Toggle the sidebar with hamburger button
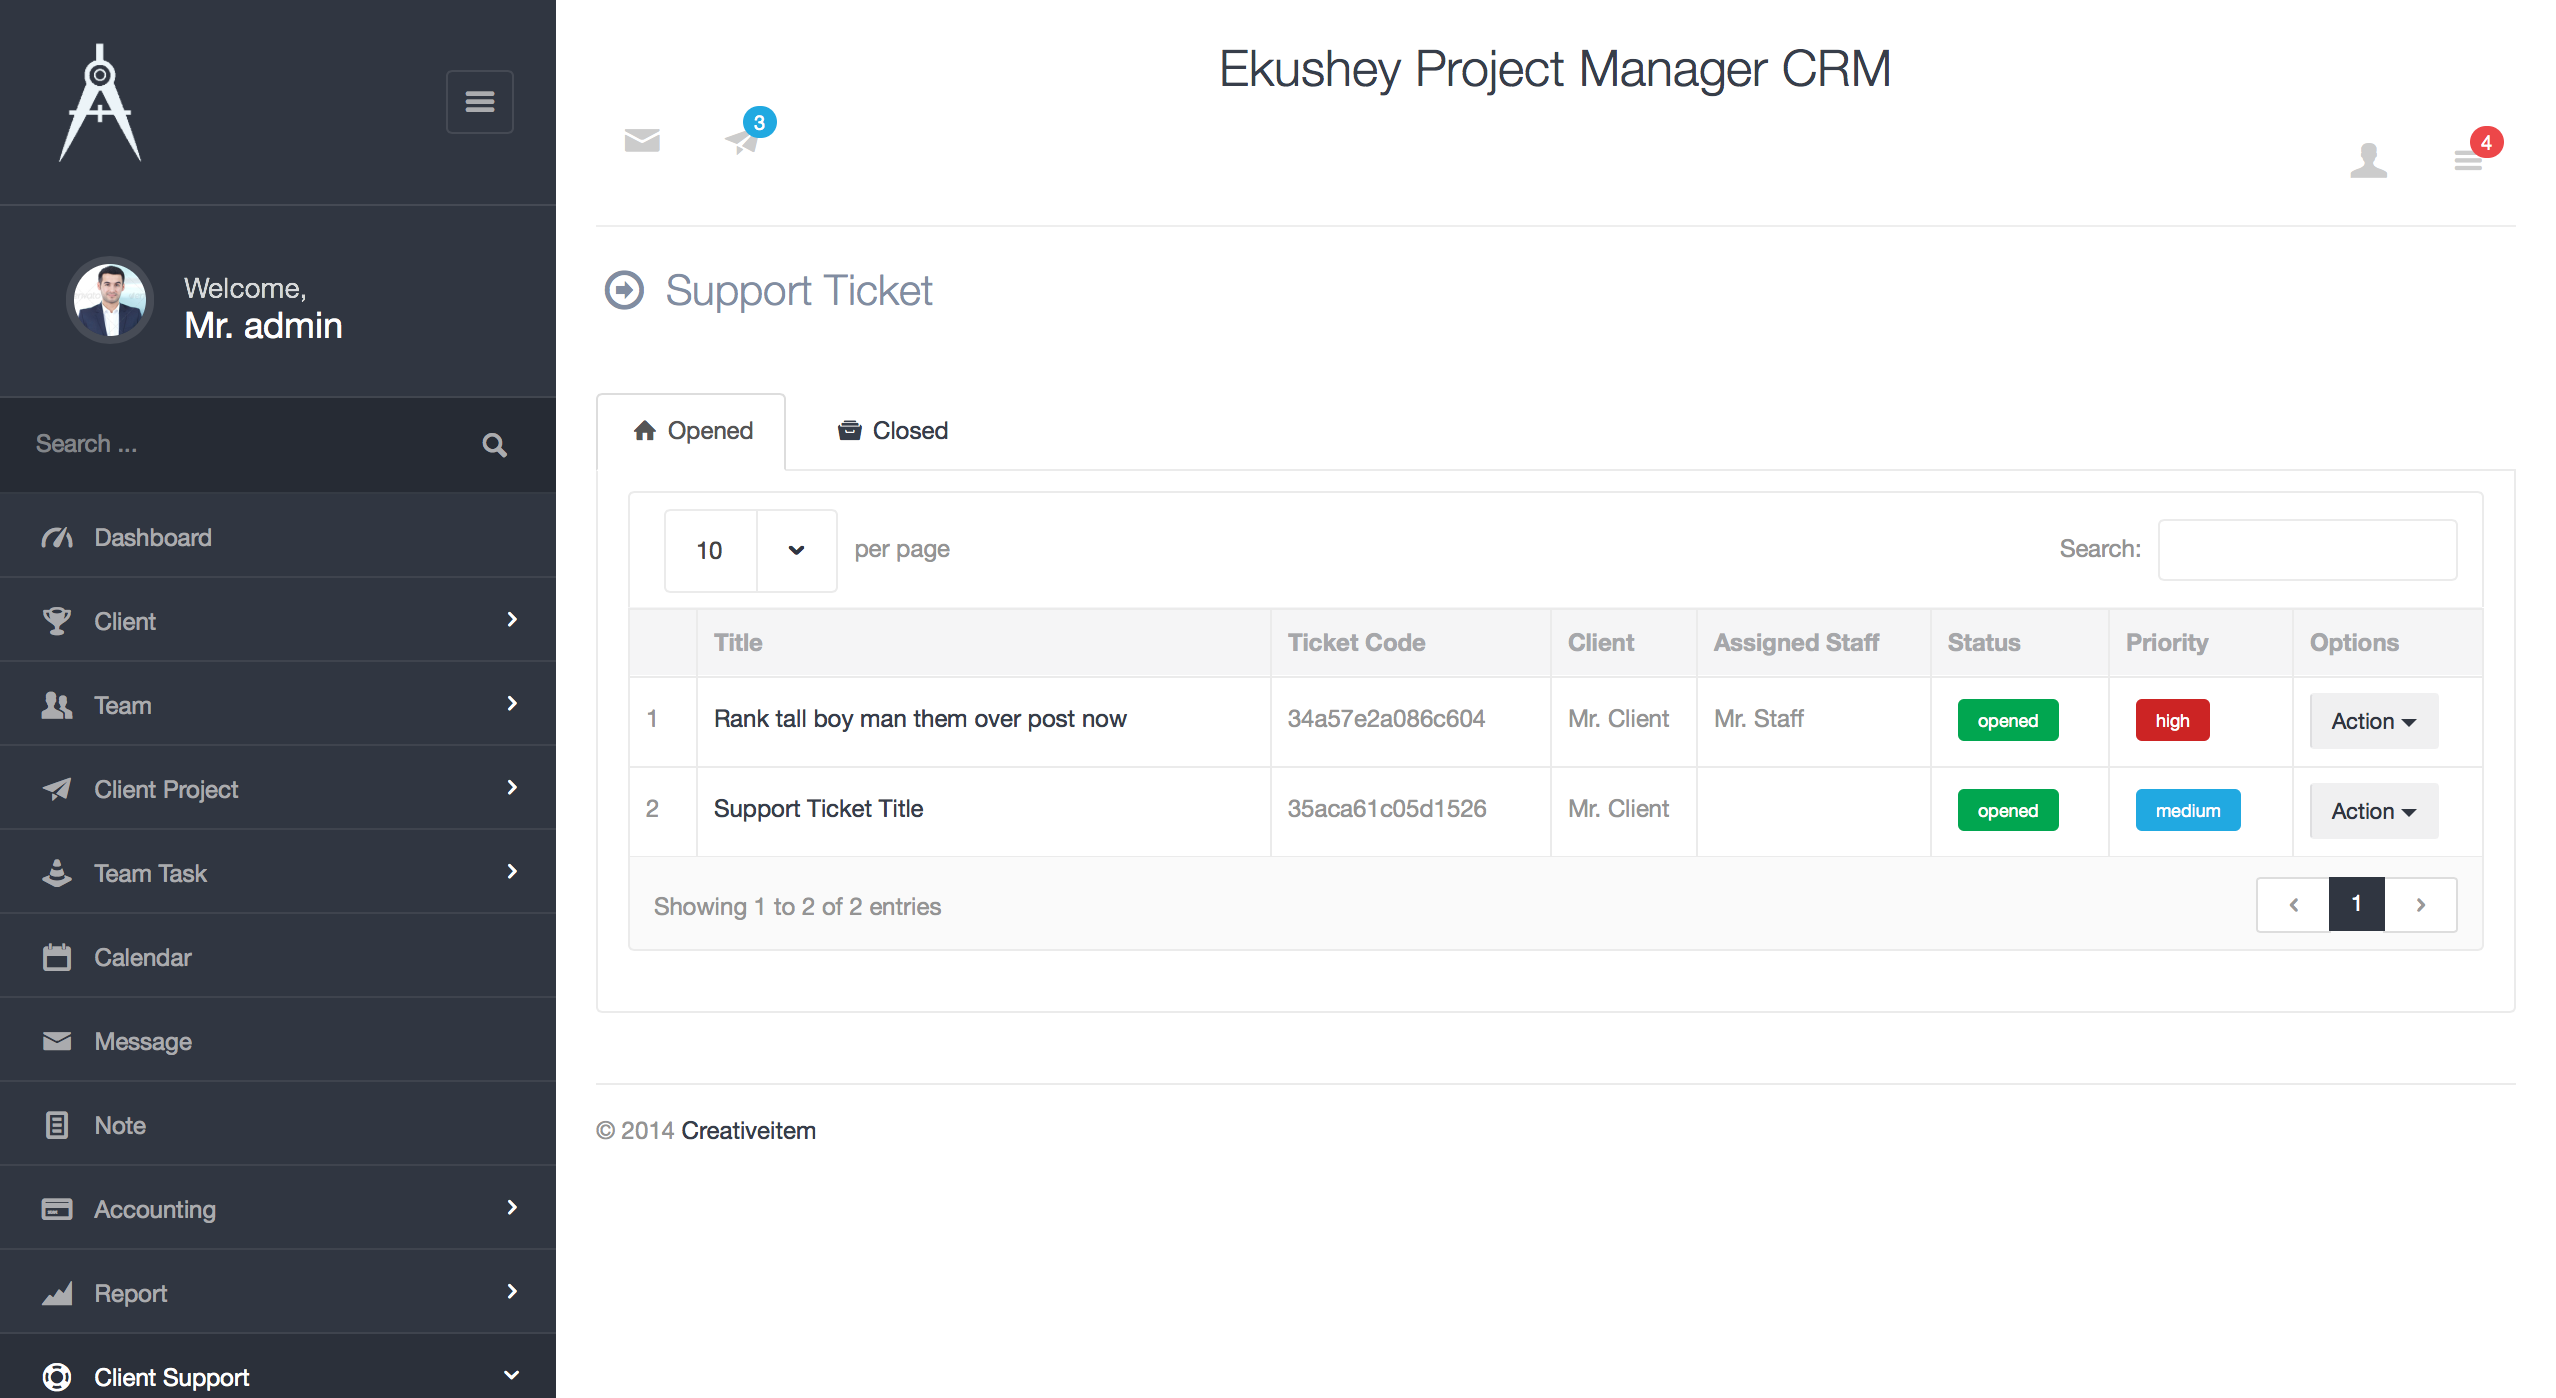Viewport: 2556px width, 1398px height. (x=479, y=101)
